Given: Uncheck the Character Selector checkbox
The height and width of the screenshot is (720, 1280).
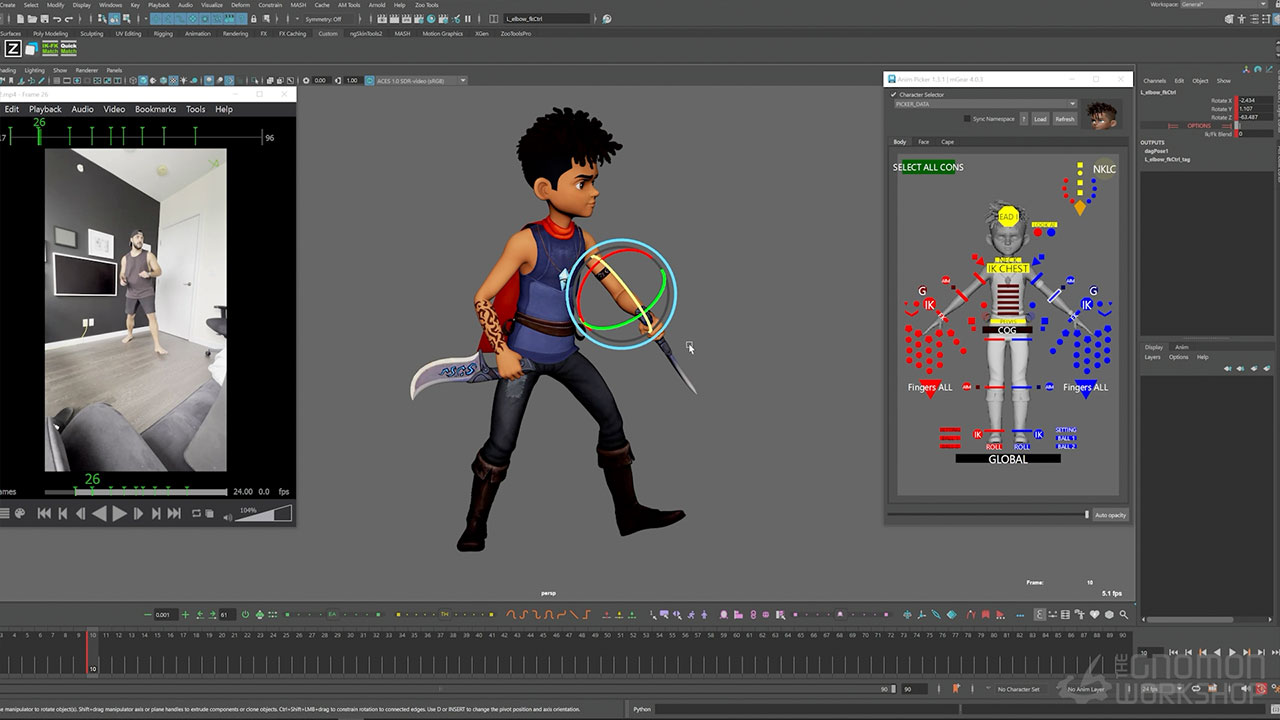Looking at the screenshot, I should [x=894, y=95].
